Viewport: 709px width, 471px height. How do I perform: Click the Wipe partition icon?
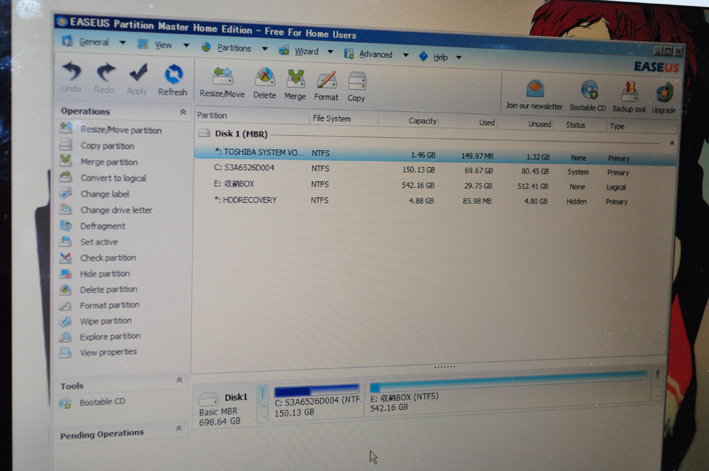pos(66,321)
